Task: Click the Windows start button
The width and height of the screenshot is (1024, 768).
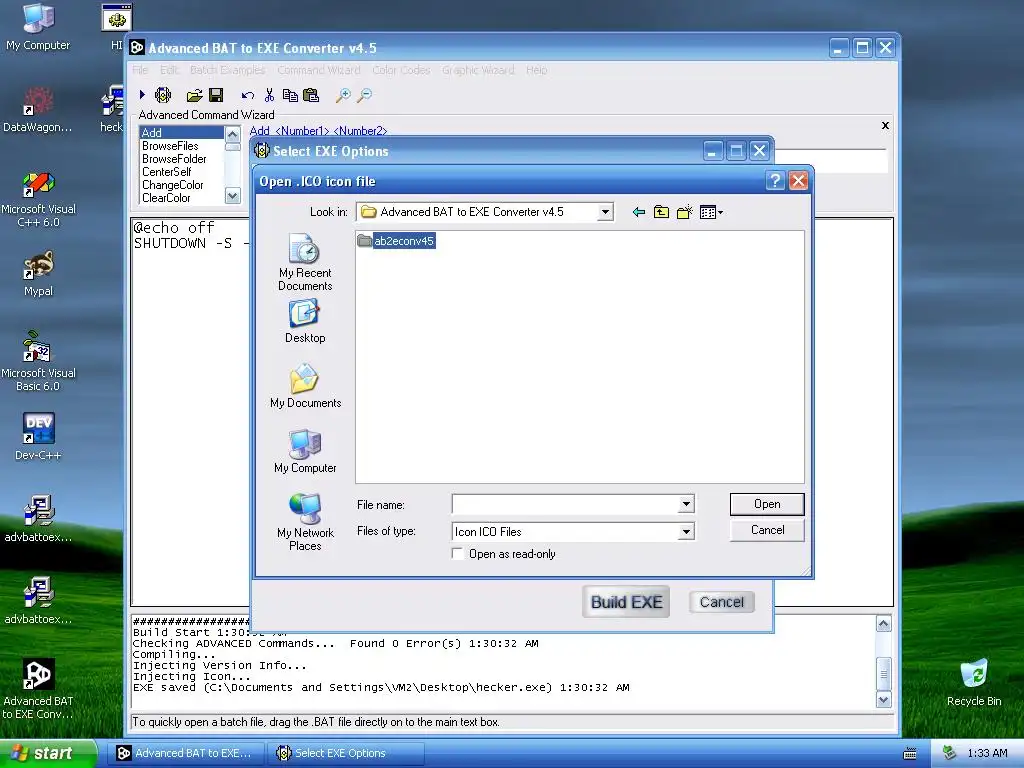Action: pos(47,753)
